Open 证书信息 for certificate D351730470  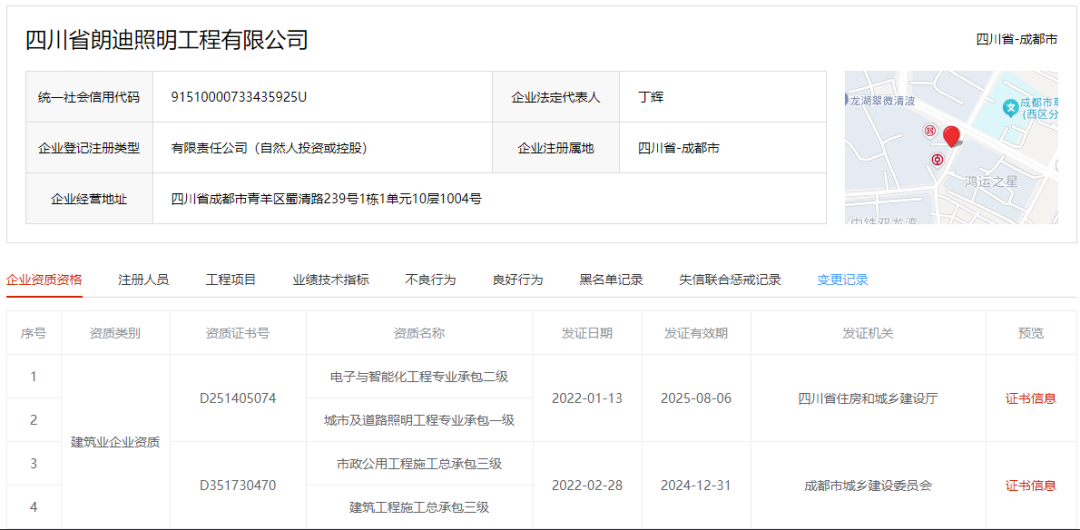coord(1030,485)
